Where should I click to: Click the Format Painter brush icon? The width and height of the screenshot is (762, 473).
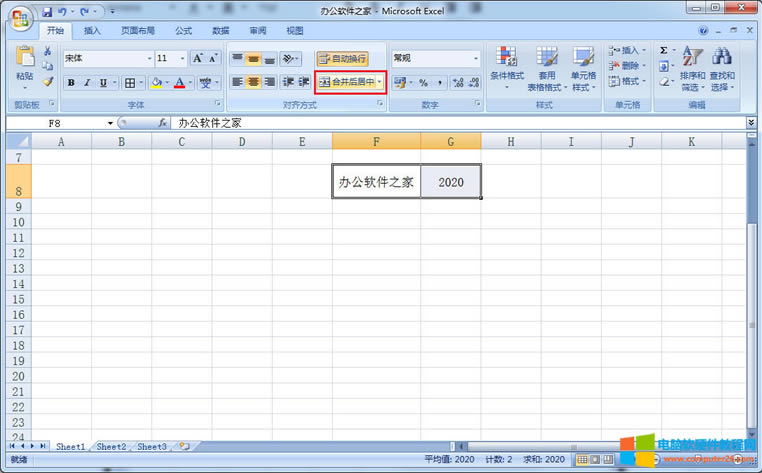tap(47, 82)
